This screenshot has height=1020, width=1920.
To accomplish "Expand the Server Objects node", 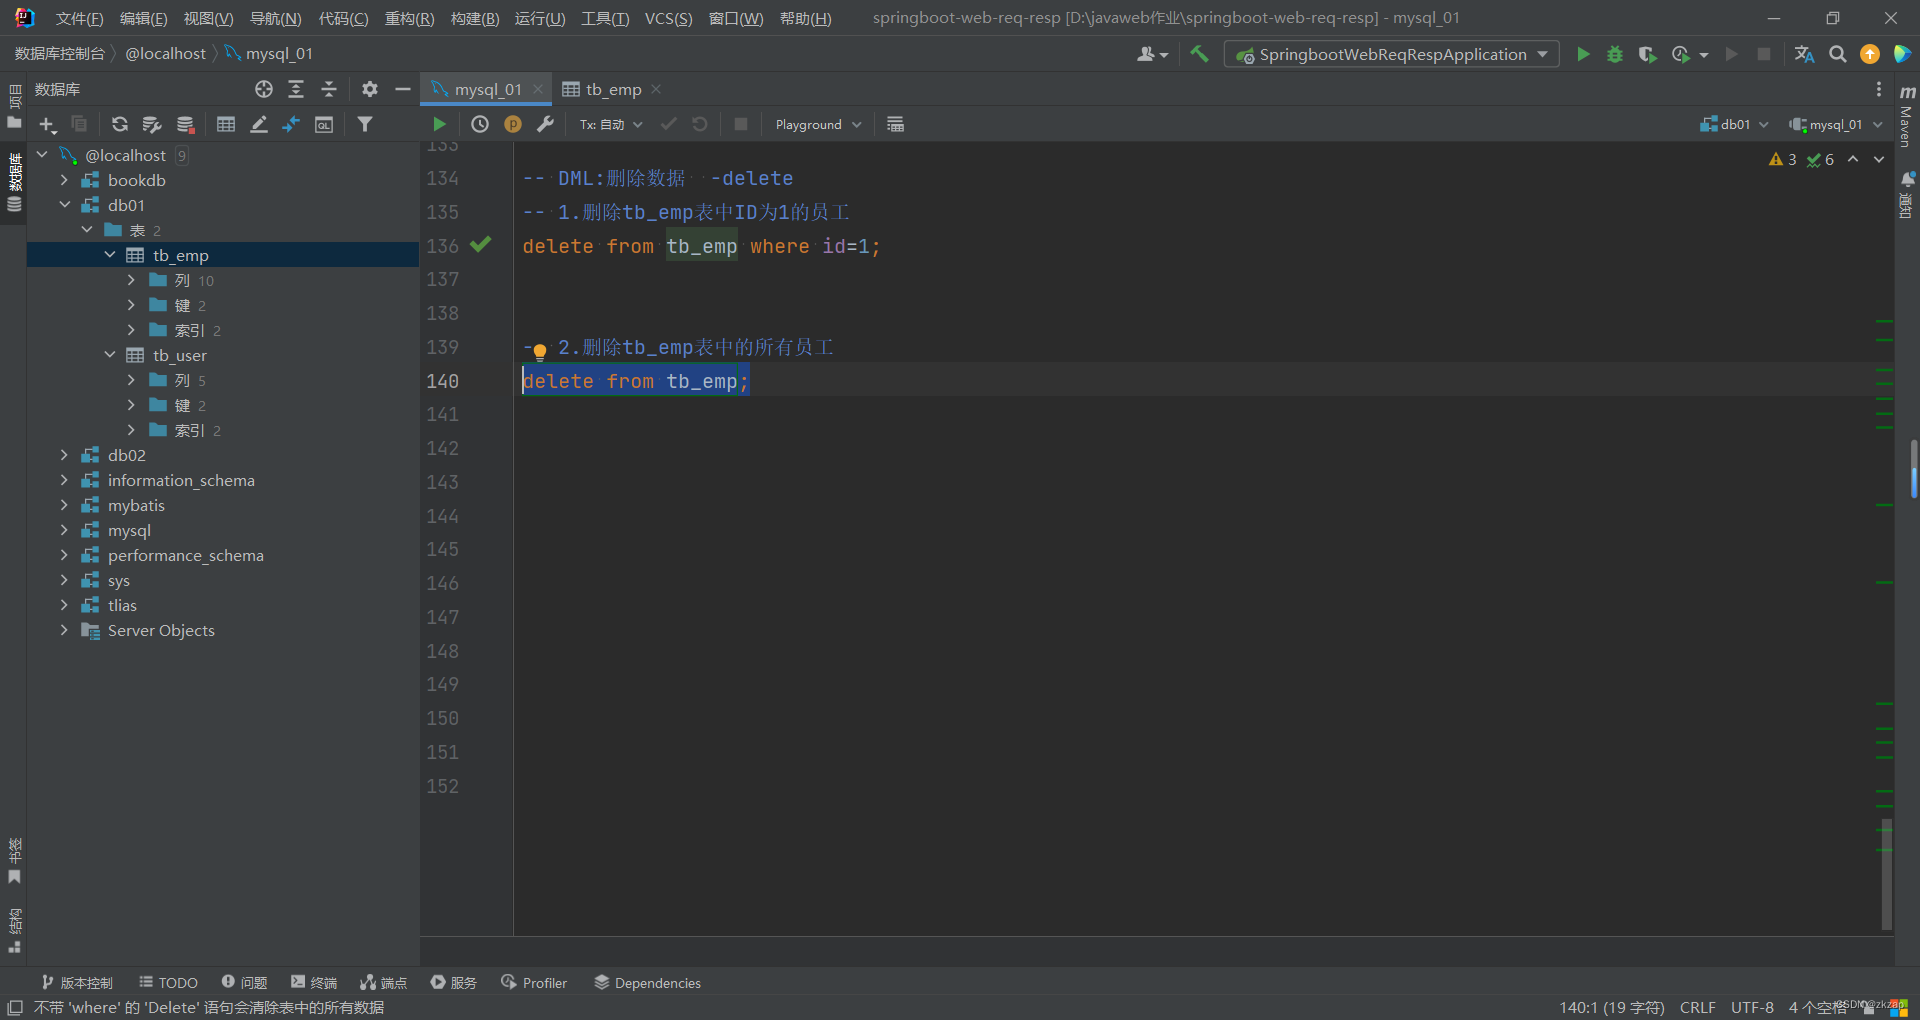I will point(64,630).
